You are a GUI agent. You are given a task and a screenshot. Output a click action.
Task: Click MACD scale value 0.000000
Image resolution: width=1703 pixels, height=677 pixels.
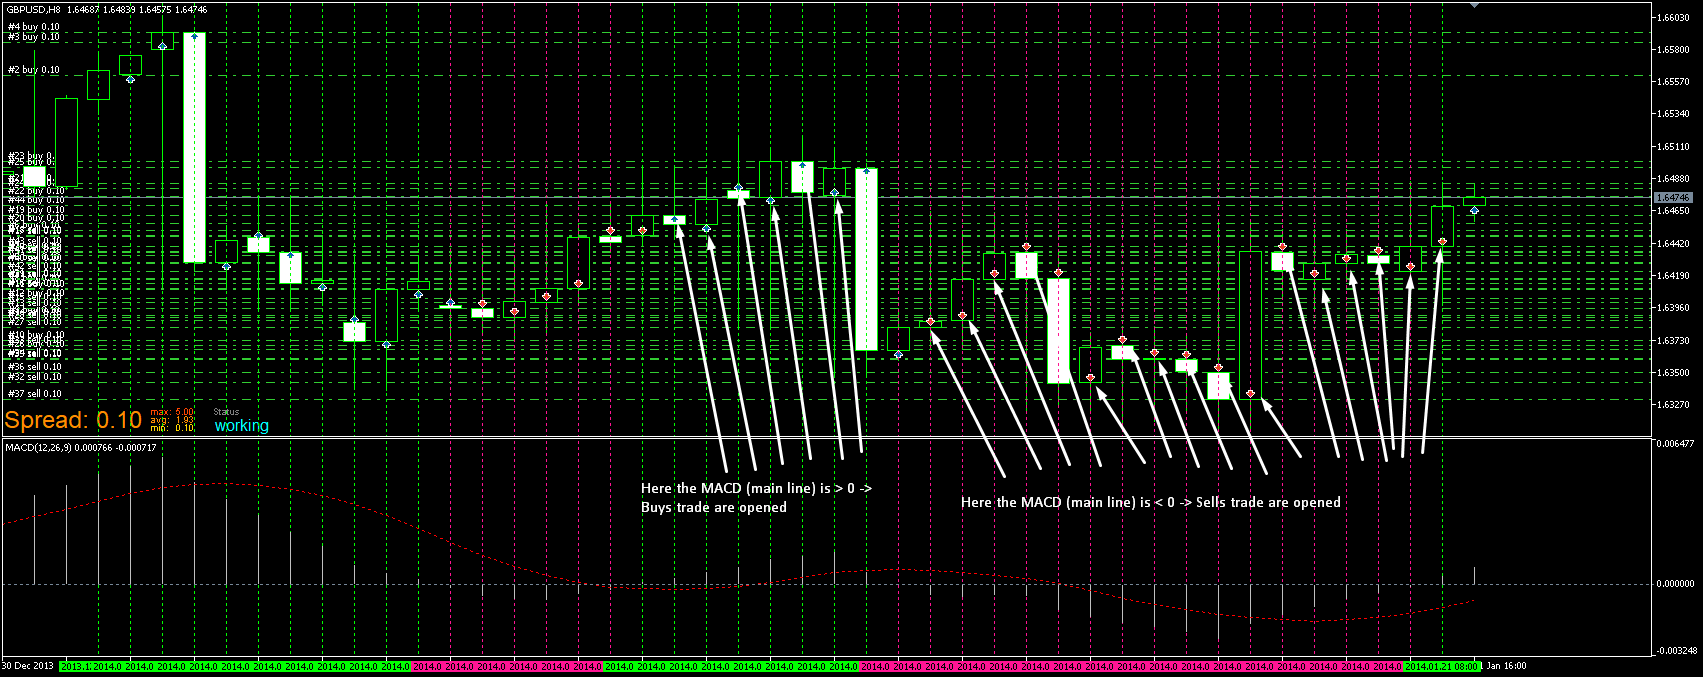[x=1674, y=583]
